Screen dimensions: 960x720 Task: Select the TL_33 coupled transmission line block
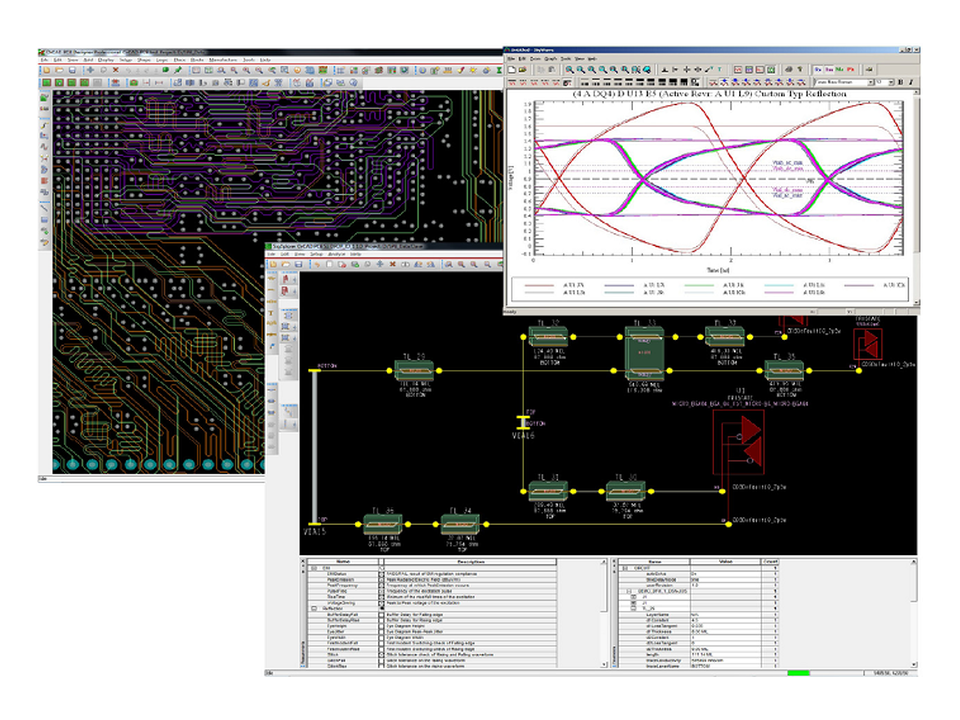point(644,354)
